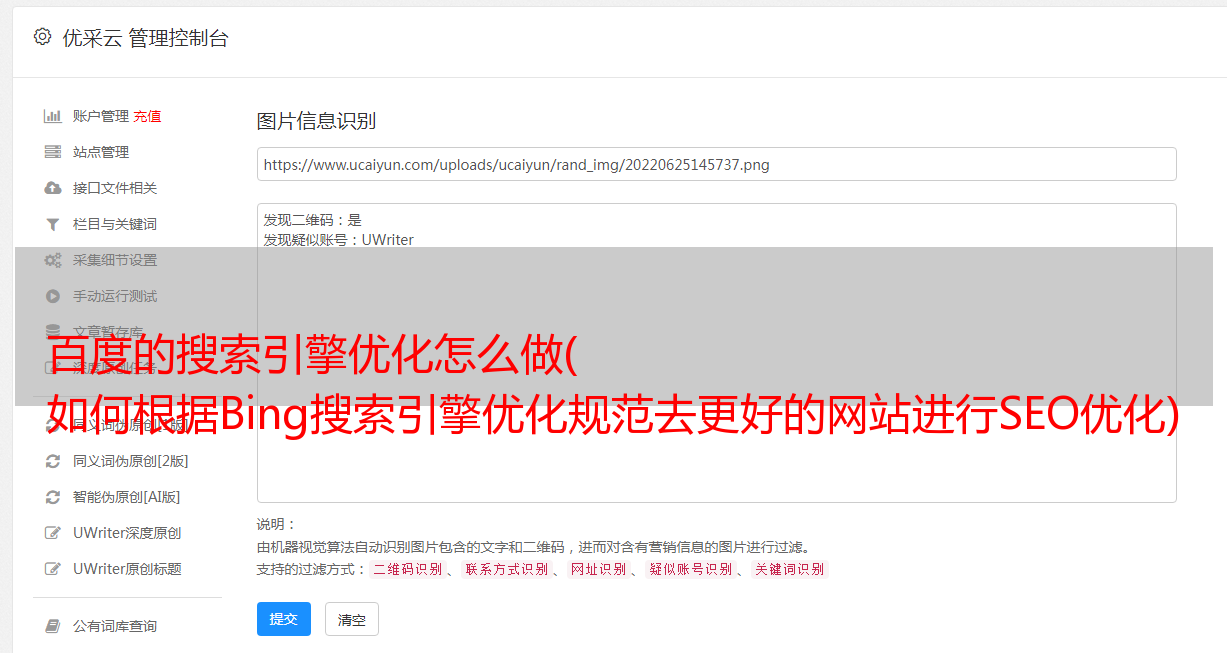Open 公有词库查询 via its book icon
Image resolution: width=1227 pixels, height=653 pixels.
(53, 626)
